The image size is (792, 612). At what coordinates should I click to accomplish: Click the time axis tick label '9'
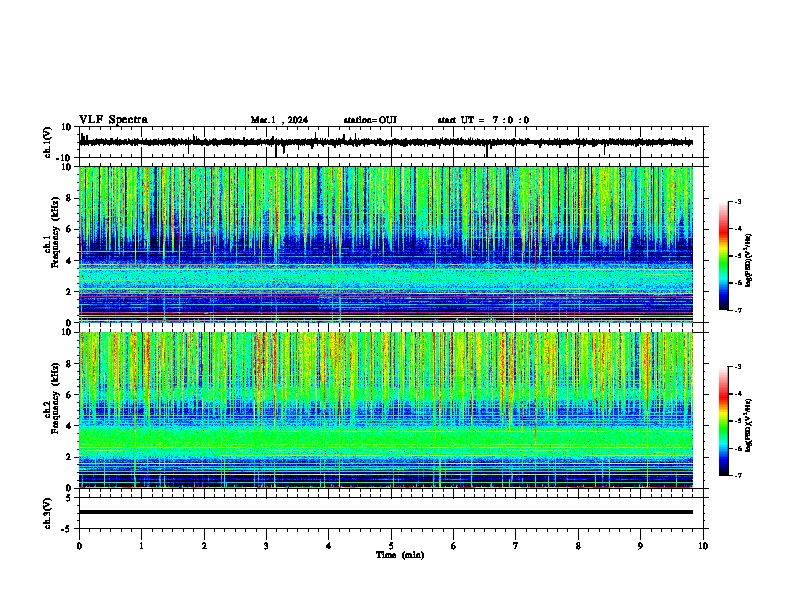(640, 546)
